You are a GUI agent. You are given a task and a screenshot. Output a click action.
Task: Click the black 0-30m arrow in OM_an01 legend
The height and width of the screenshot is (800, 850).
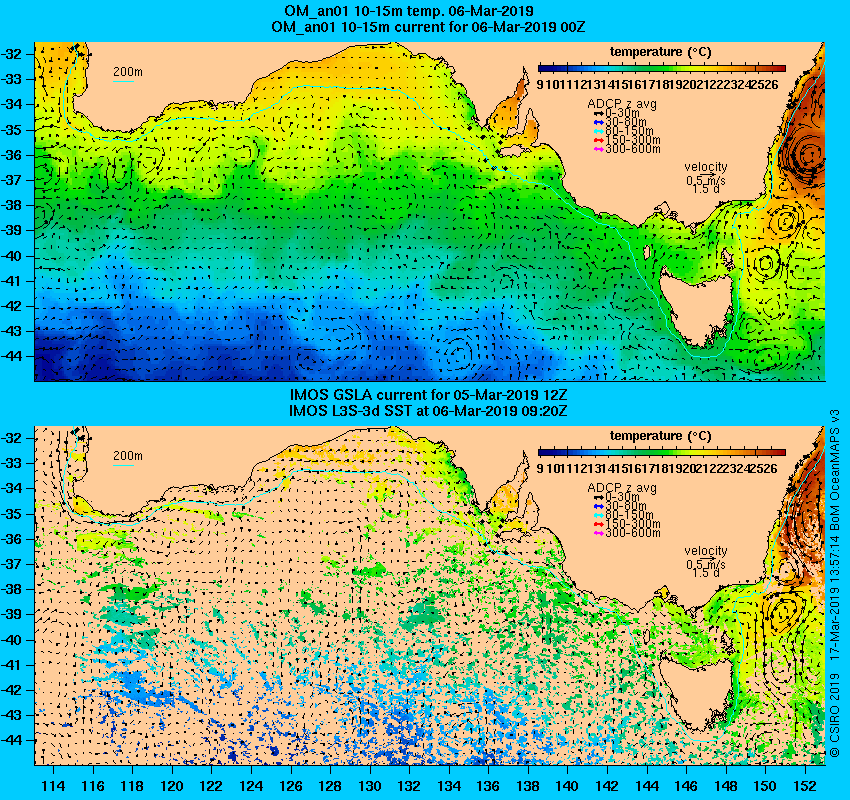click(598, 113)
